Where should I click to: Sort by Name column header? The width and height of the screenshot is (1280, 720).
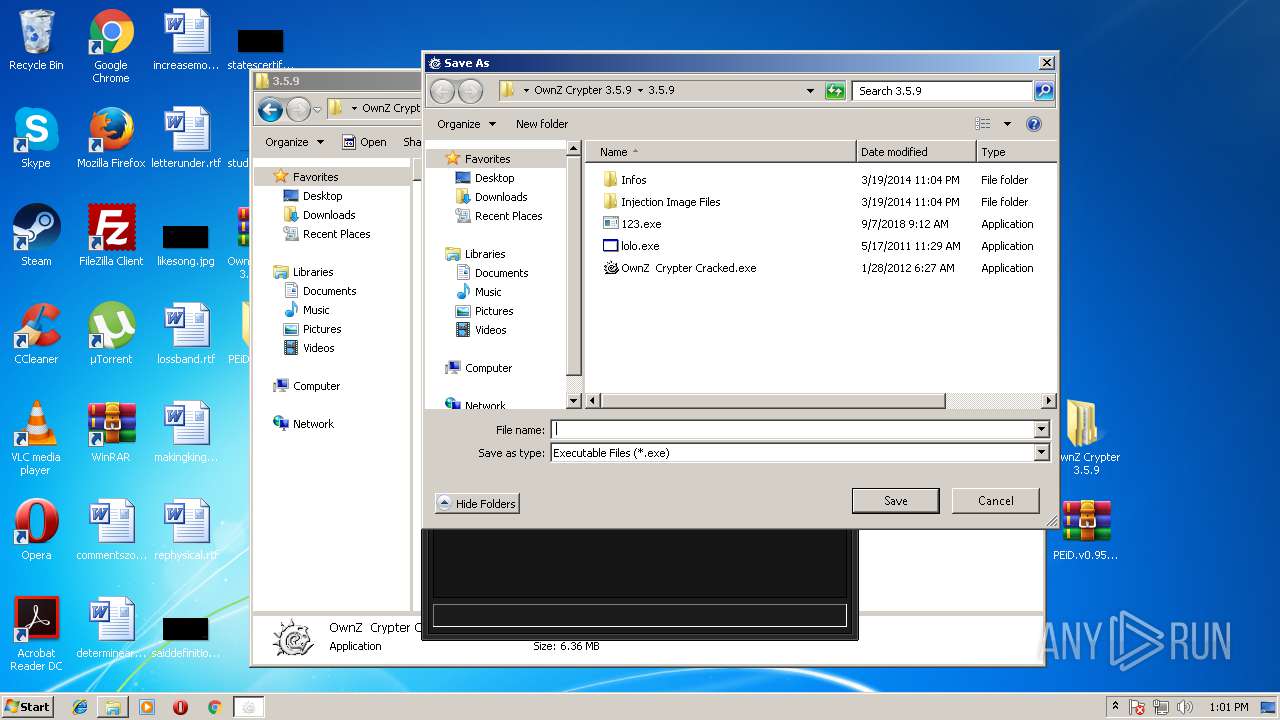click(x=721, y=152)
